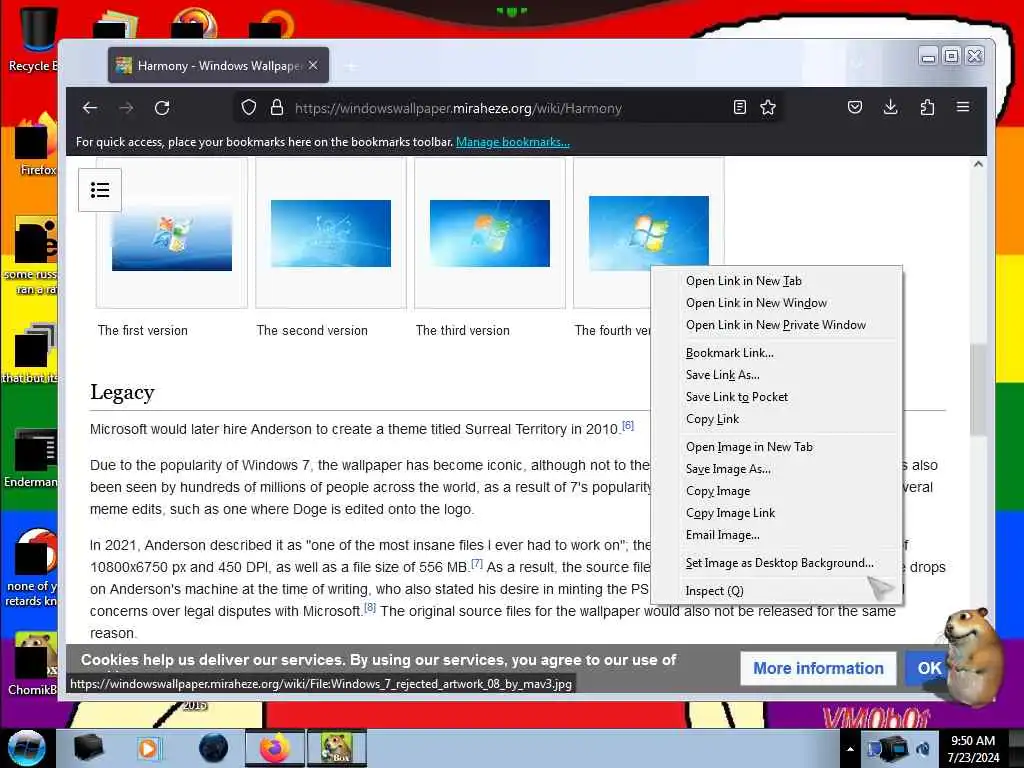Image resolution: width=1024 pixels, height=768 pixels.
Task: Select Save Link to Pocket
Action: pyautogui.click(x=776, y=397)
